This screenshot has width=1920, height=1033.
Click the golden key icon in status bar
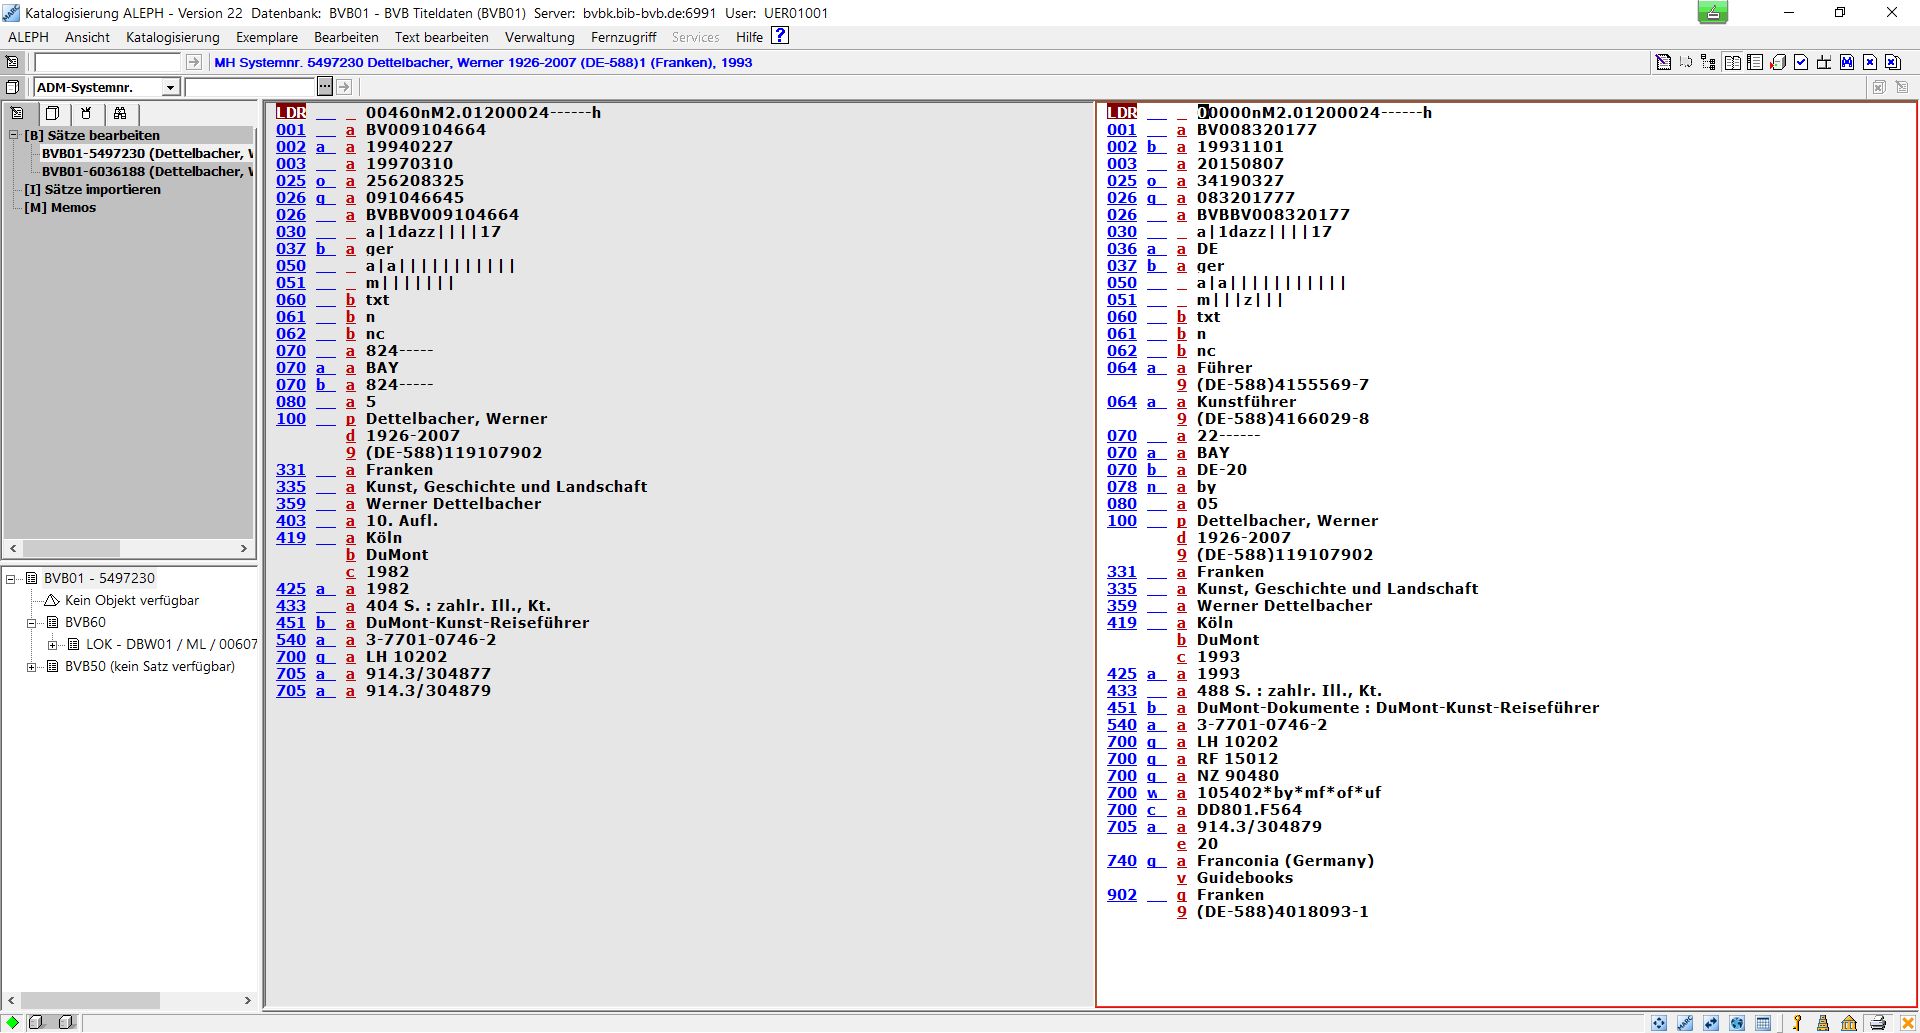click(1797, 1023)
